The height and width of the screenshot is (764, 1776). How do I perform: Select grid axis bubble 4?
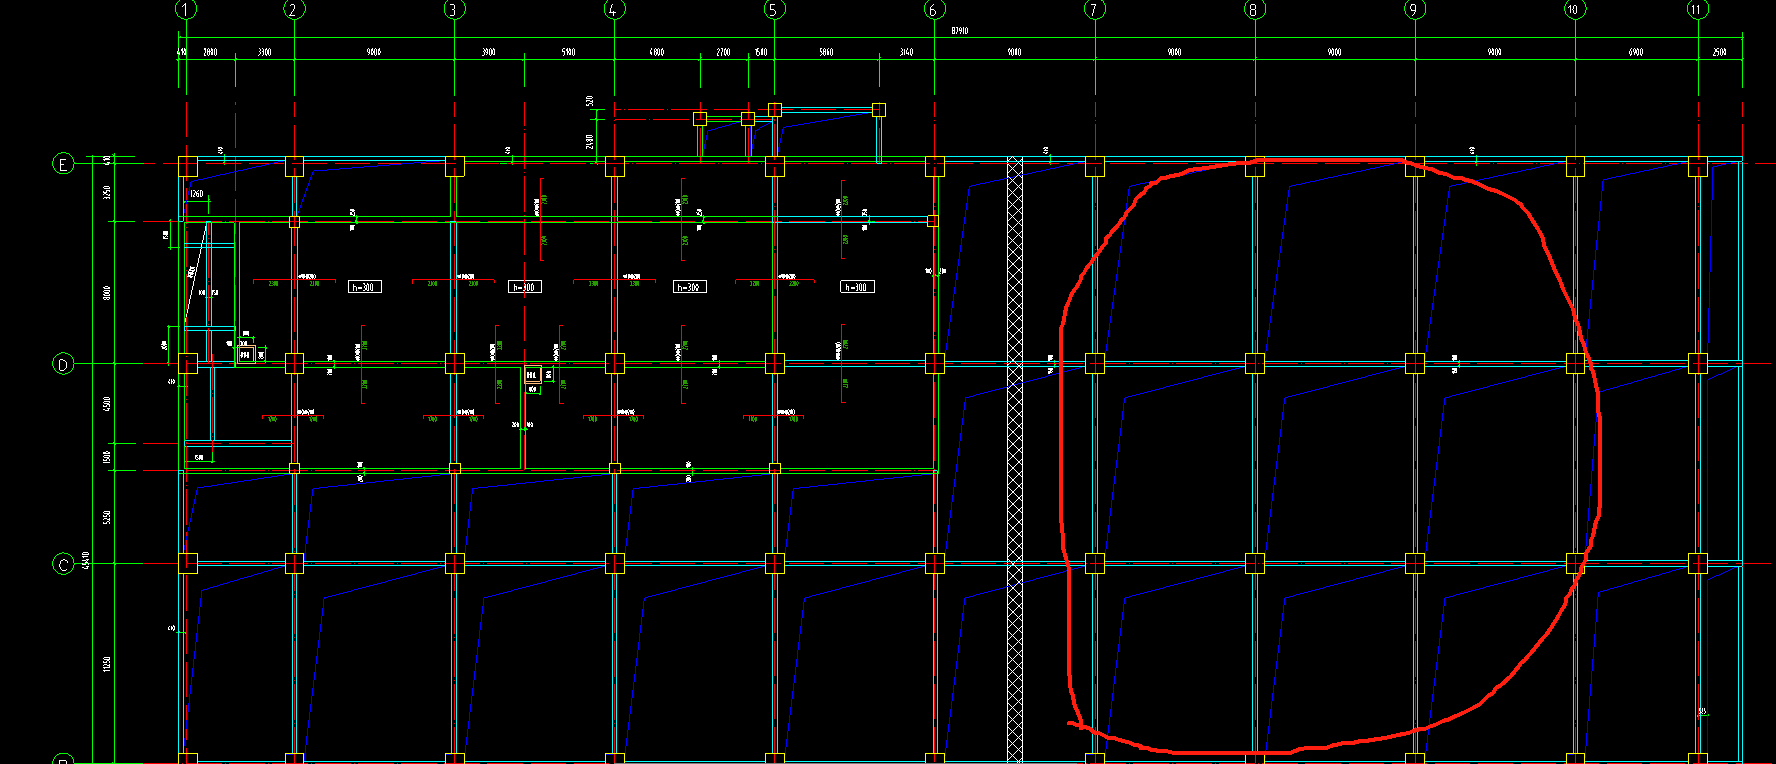click(614, 9)
